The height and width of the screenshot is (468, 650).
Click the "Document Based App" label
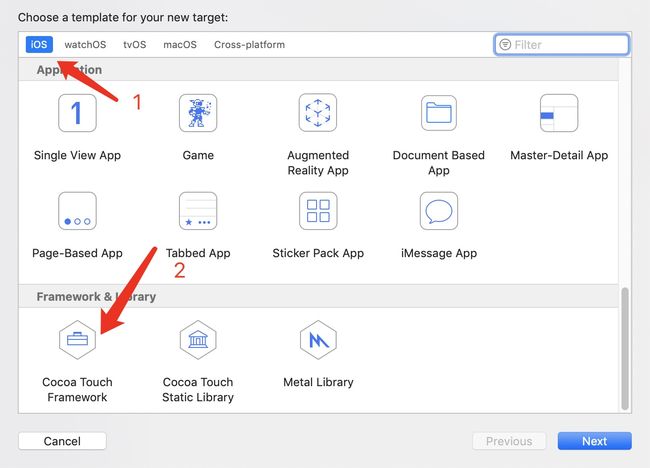(439, 162)
